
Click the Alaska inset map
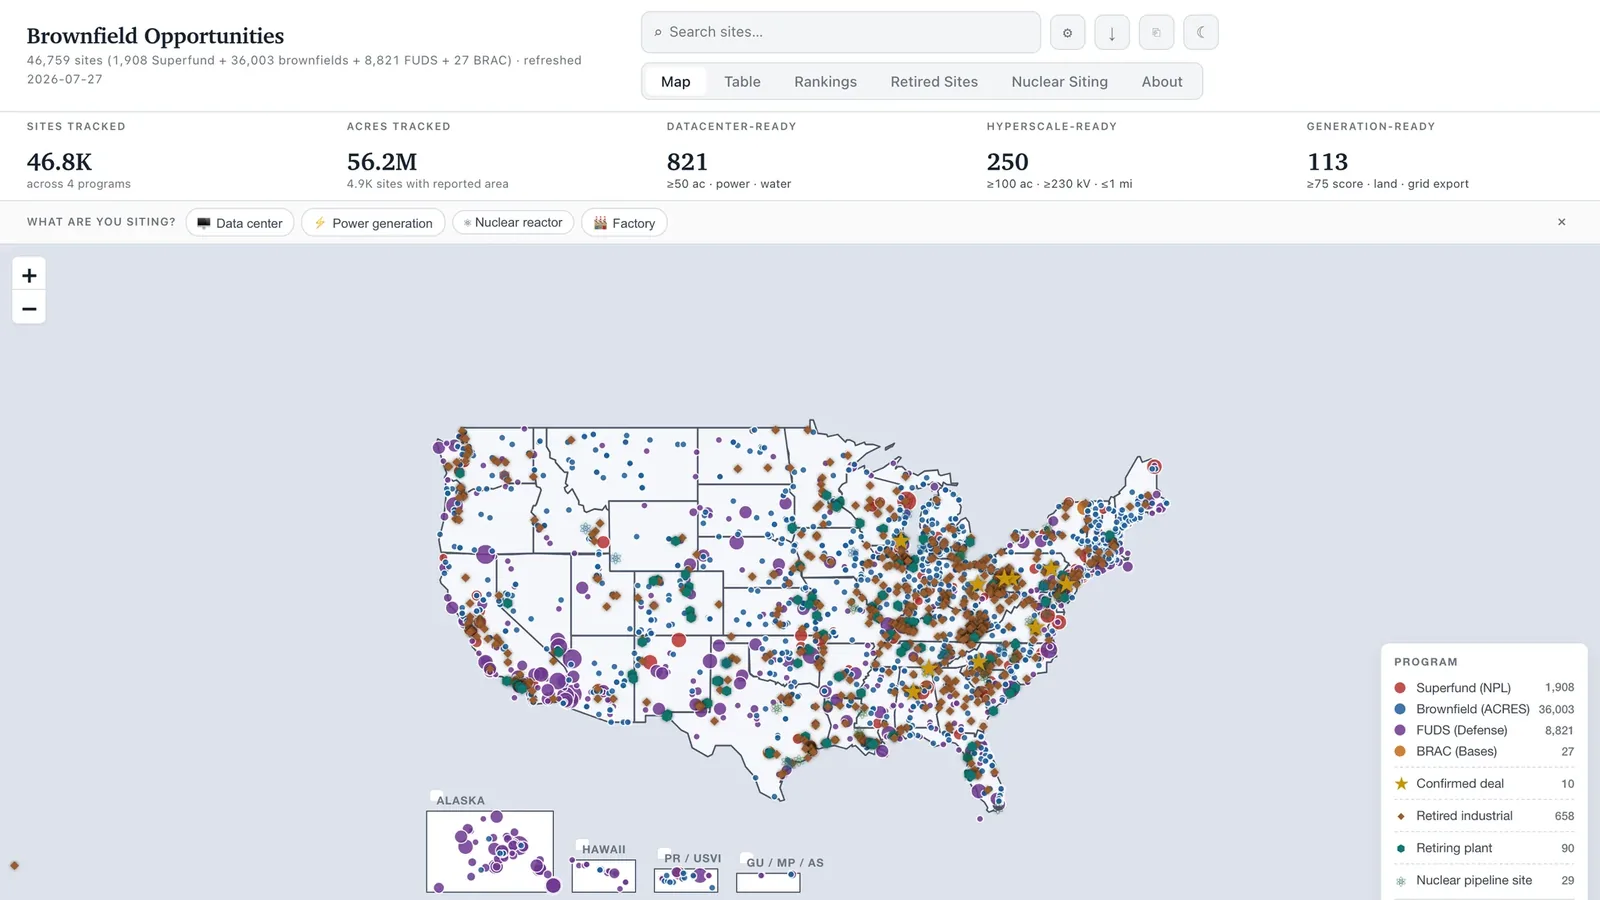pyautogui.click(x=490, y=852)
